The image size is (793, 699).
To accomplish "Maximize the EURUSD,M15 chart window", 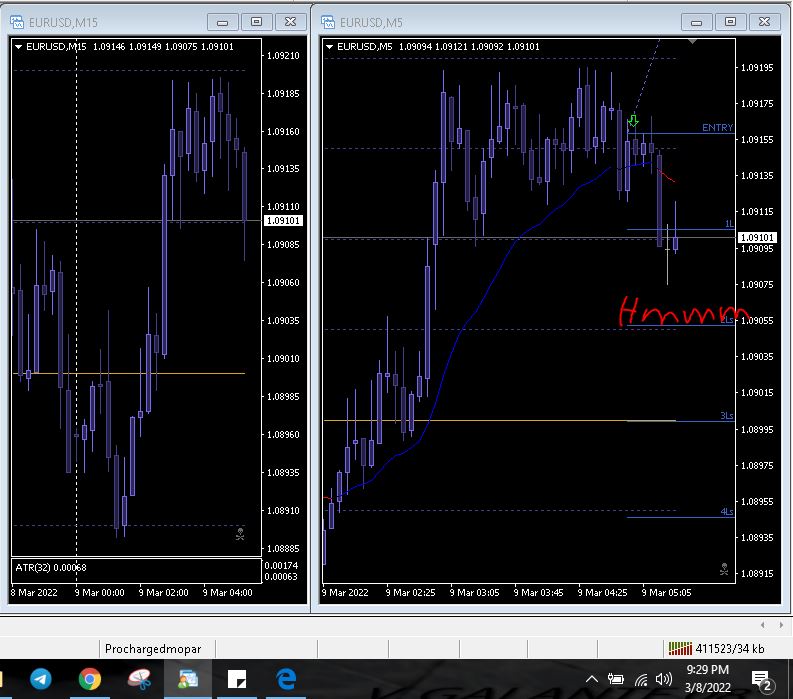I will (256, 22).
